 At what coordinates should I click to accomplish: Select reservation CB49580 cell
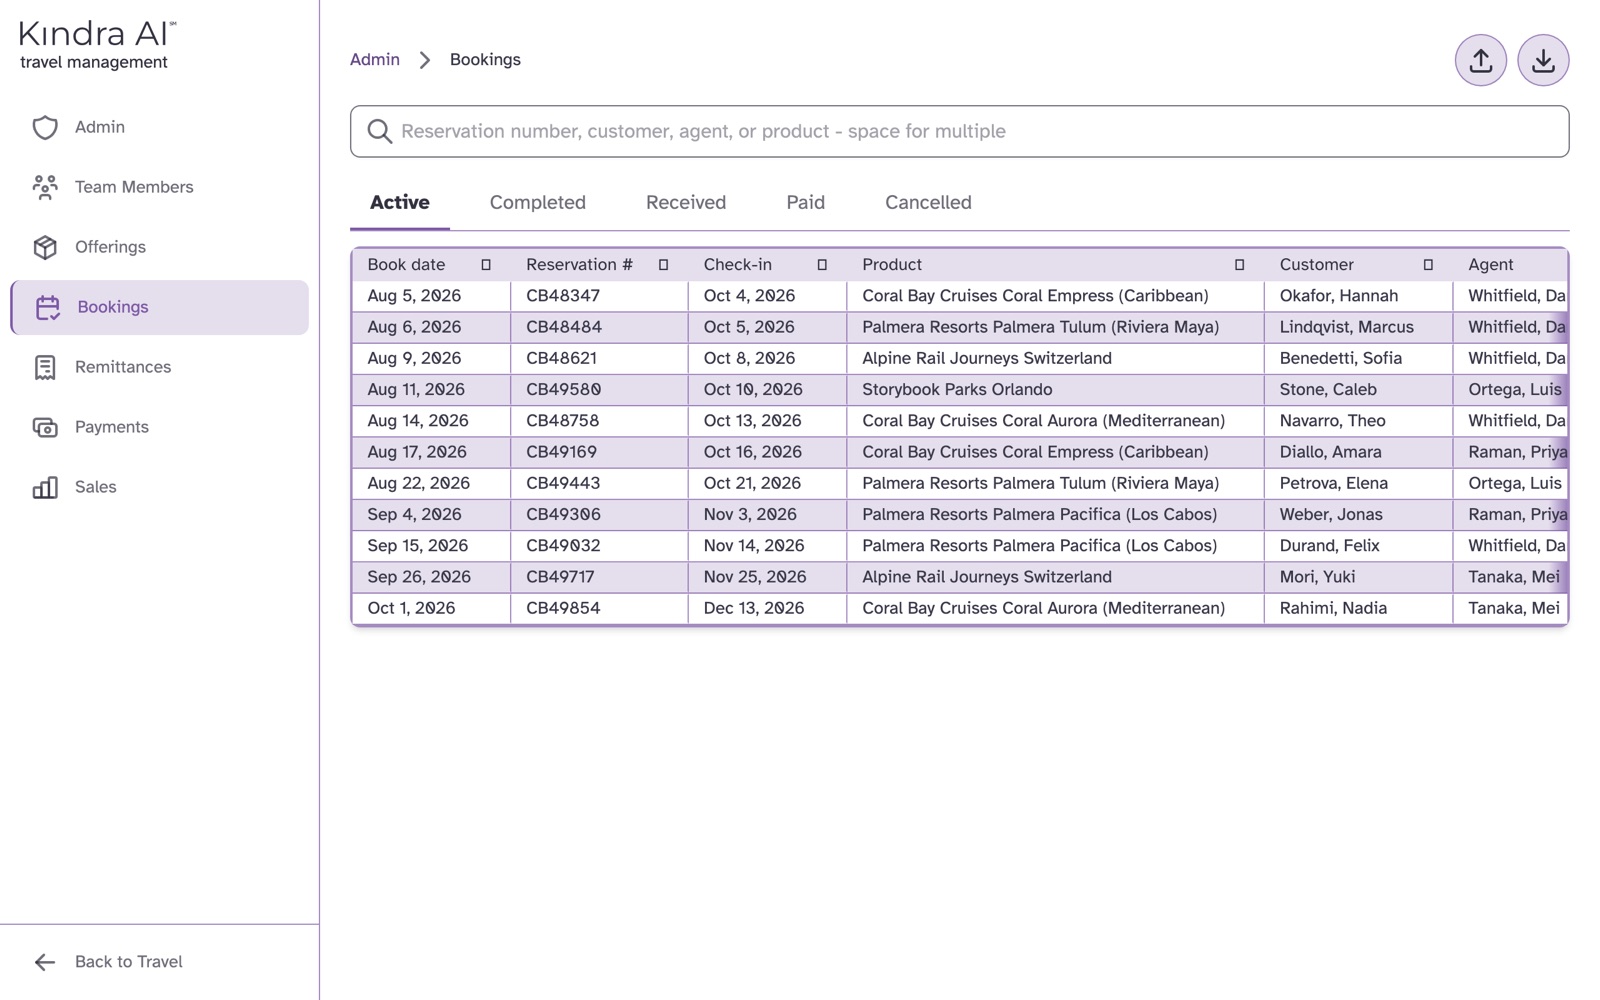[x=599, y=390]
